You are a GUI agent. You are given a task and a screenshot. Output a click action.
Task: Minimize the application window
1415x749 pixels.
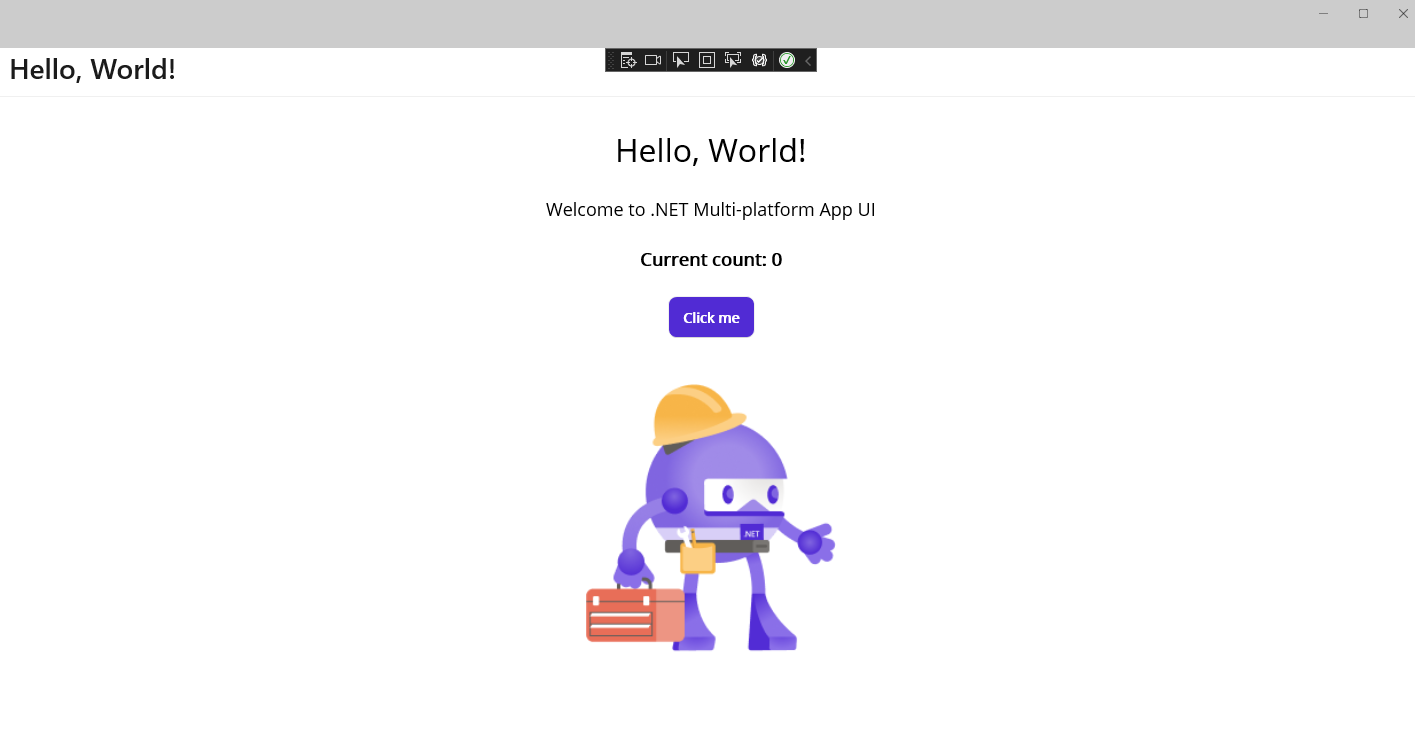click(1323, 13)
